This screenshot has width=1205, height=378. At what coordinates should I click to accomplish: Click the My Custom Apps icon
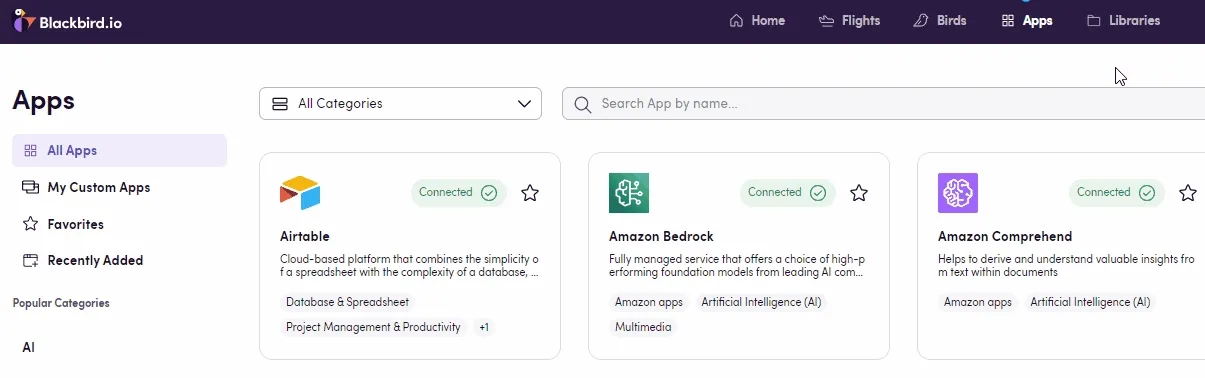pos(30,187)
